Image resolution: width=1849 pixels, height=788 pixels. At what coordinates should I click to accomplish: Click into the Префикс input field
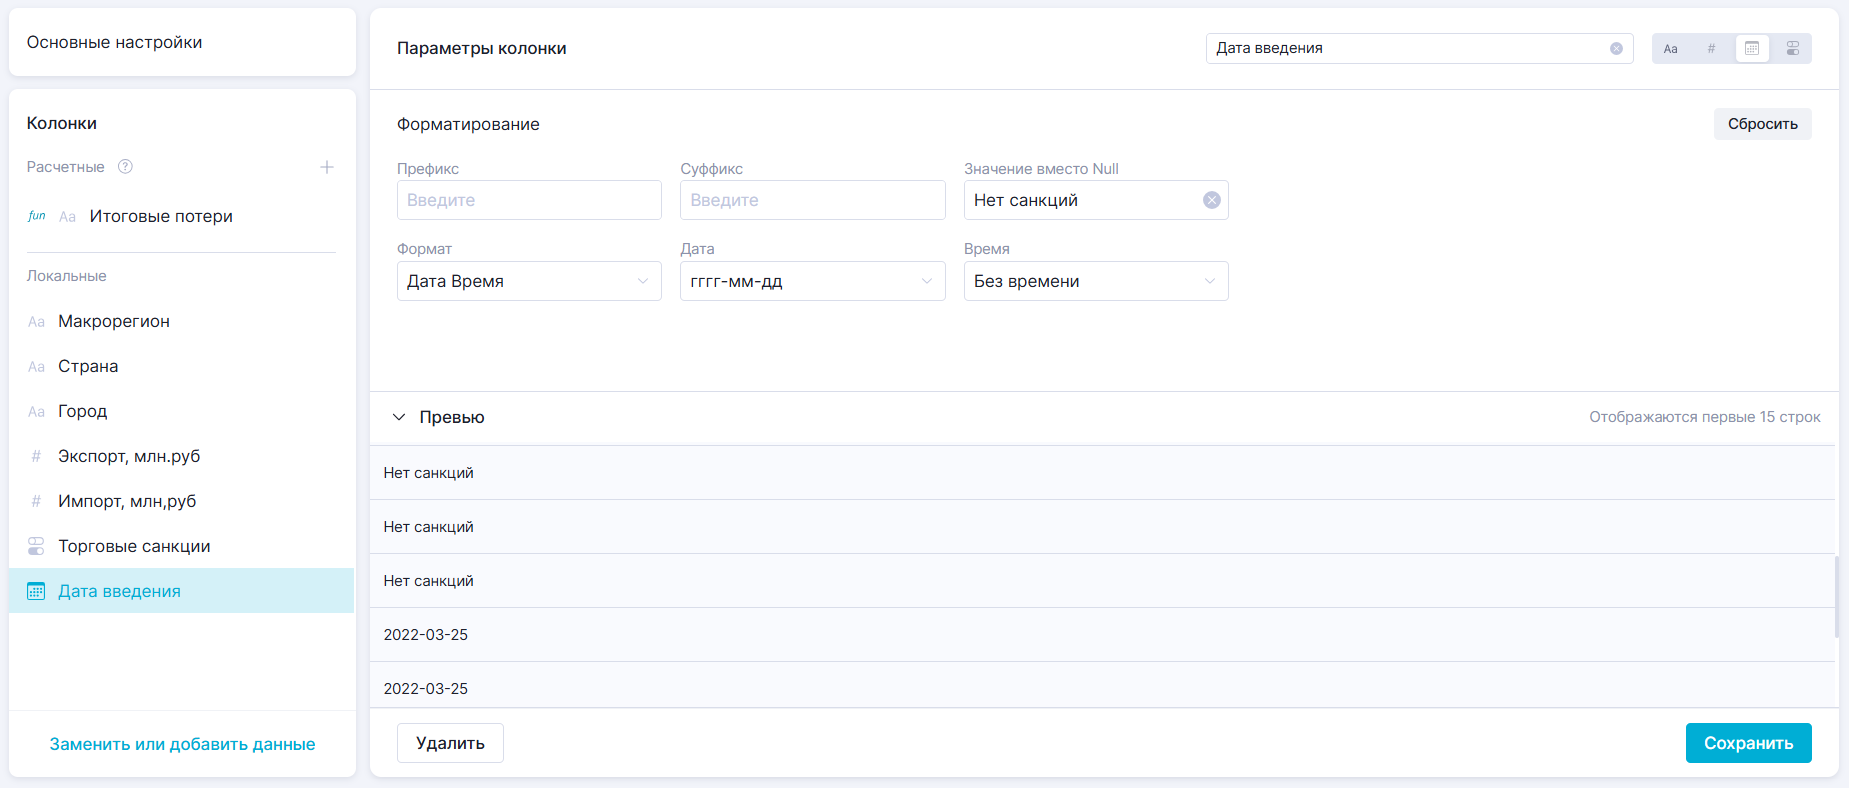point(529,200)
